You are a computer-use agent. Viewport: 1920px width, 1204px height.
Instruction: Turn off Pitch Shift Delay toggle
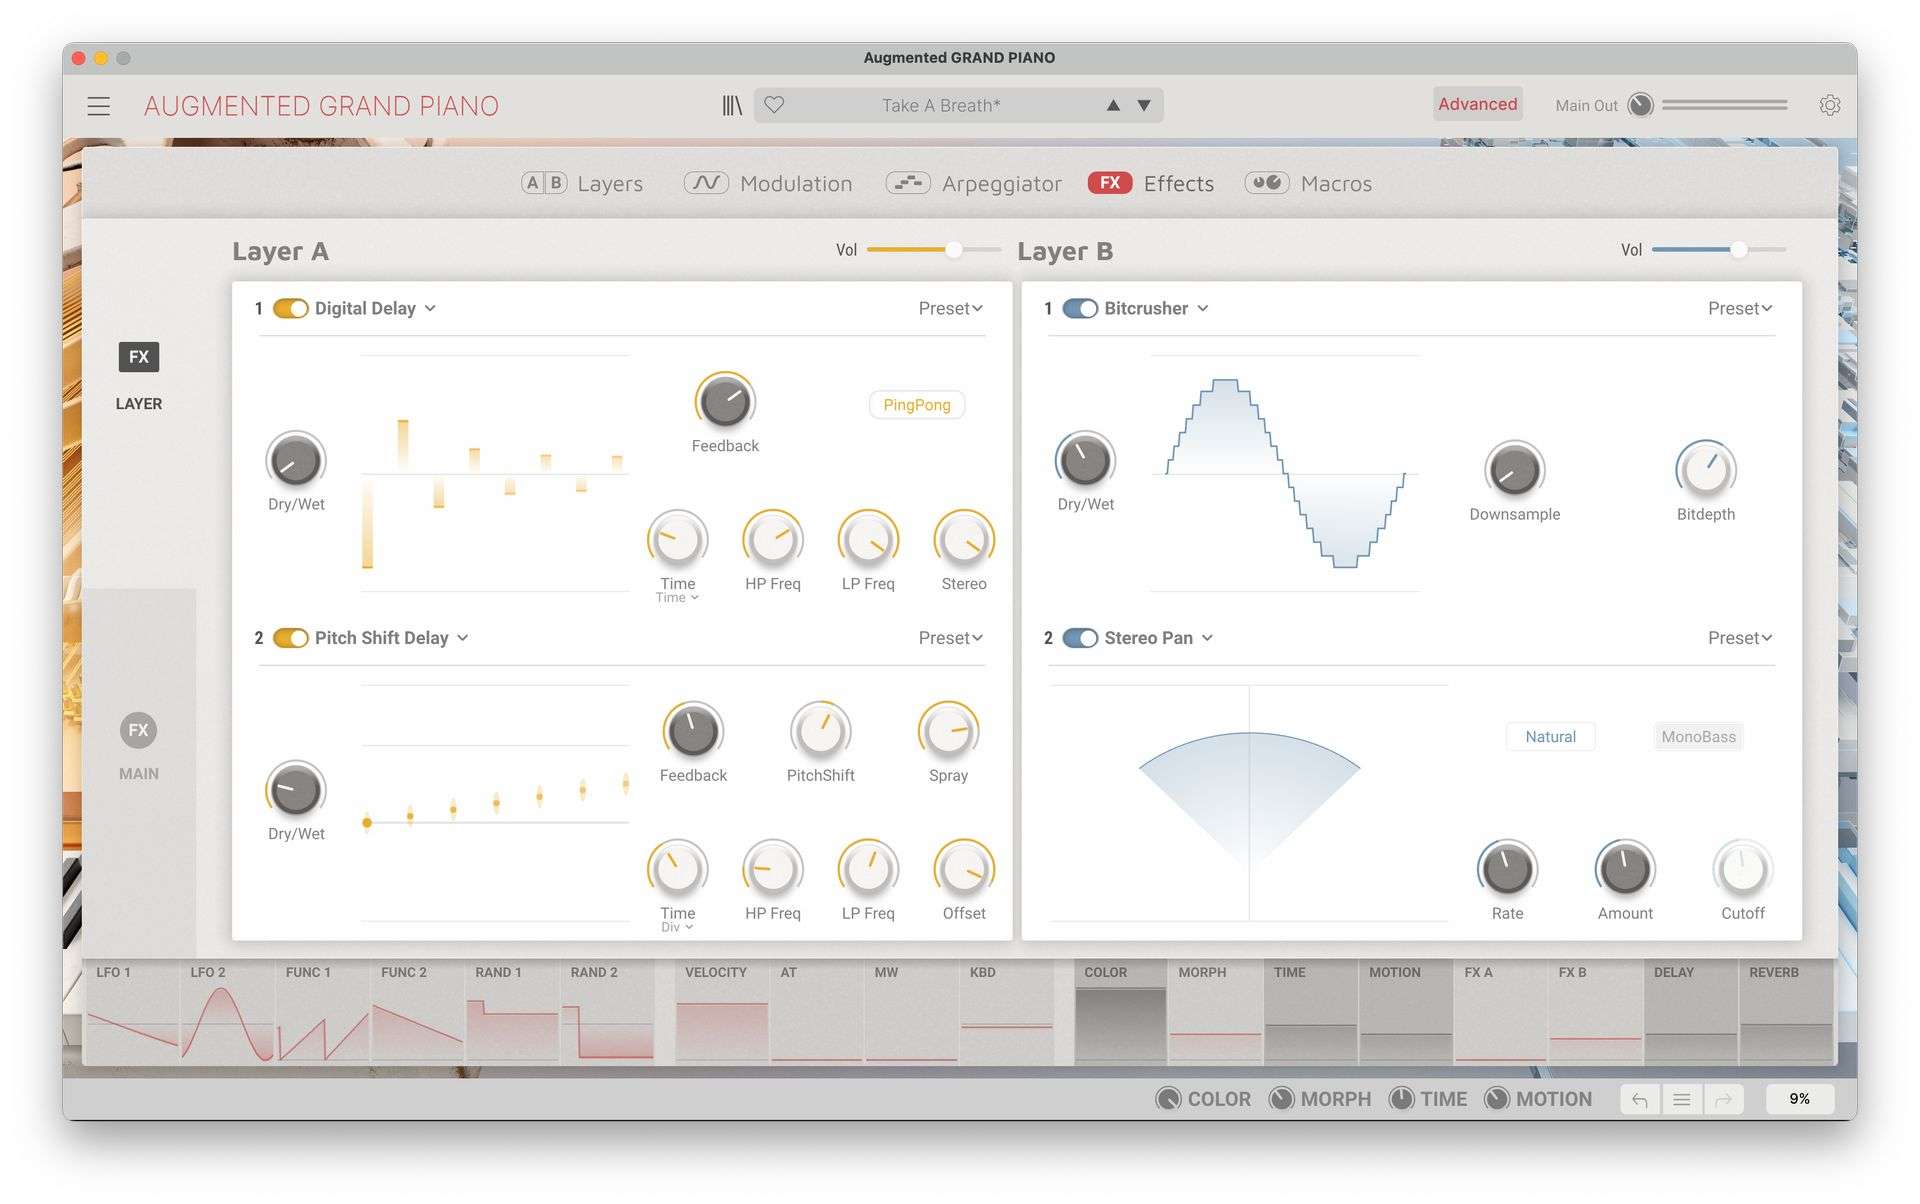click(290, 638)
